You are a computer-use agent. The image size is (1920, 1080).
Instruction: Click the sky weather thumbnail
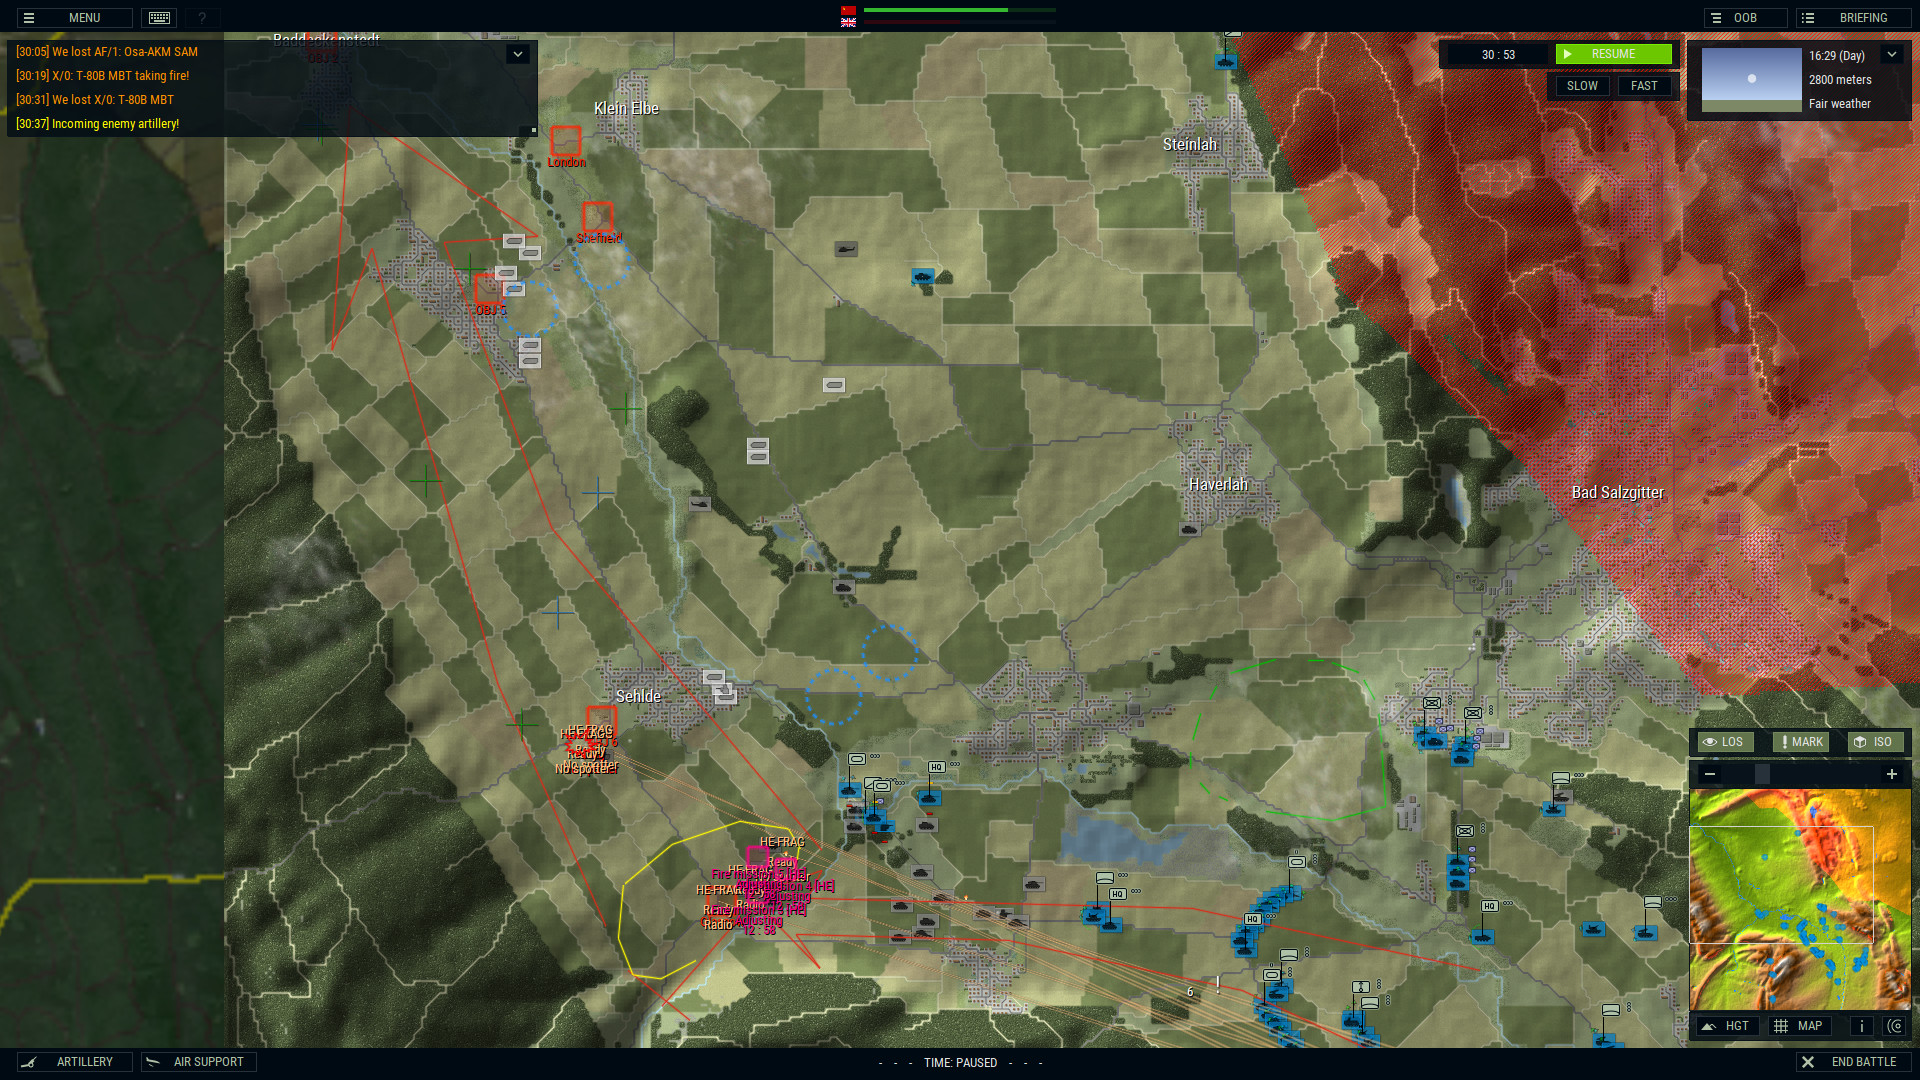[x=1751, y=79]
